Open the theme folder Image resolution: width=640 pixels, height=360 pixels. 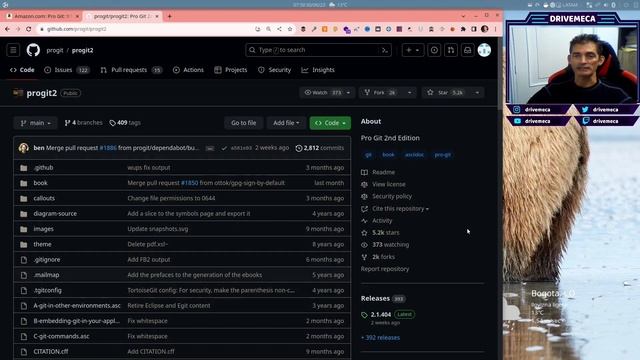(42, 244)
